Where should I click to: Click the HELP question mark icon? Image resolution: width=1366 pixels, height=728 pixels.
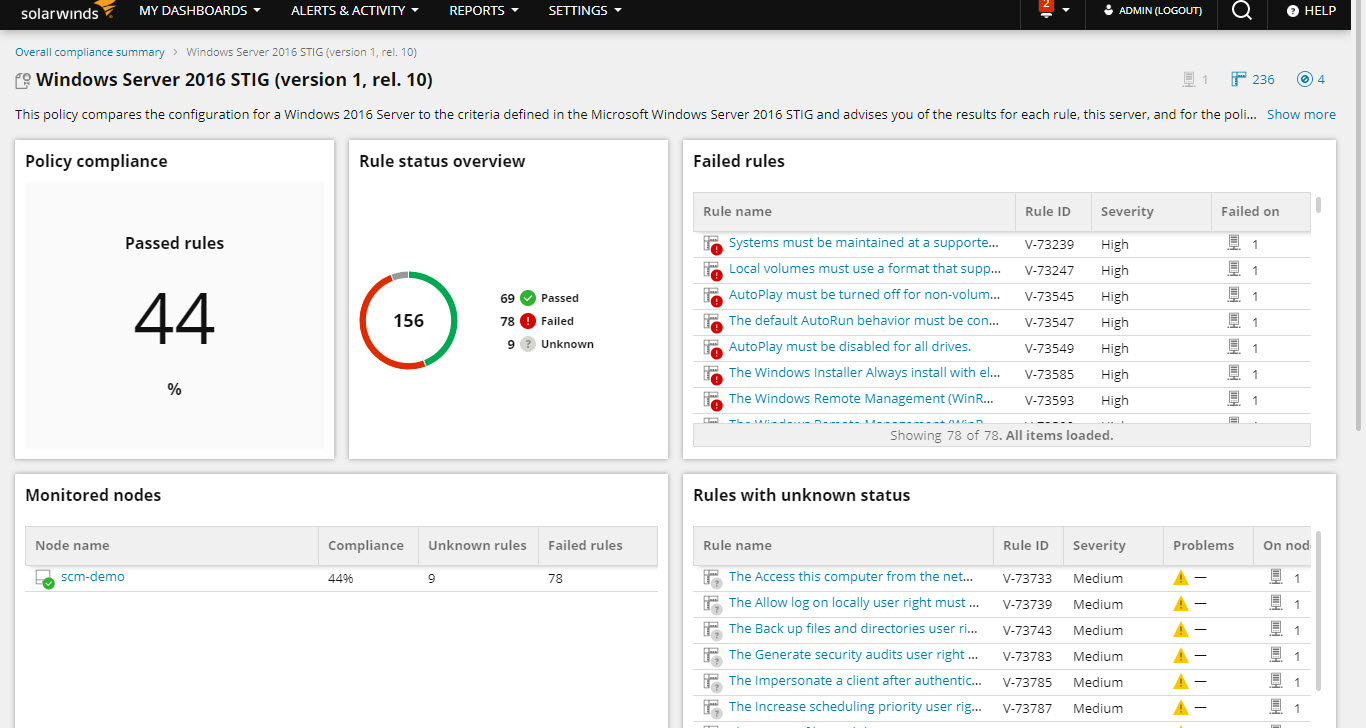point(1292,11)
